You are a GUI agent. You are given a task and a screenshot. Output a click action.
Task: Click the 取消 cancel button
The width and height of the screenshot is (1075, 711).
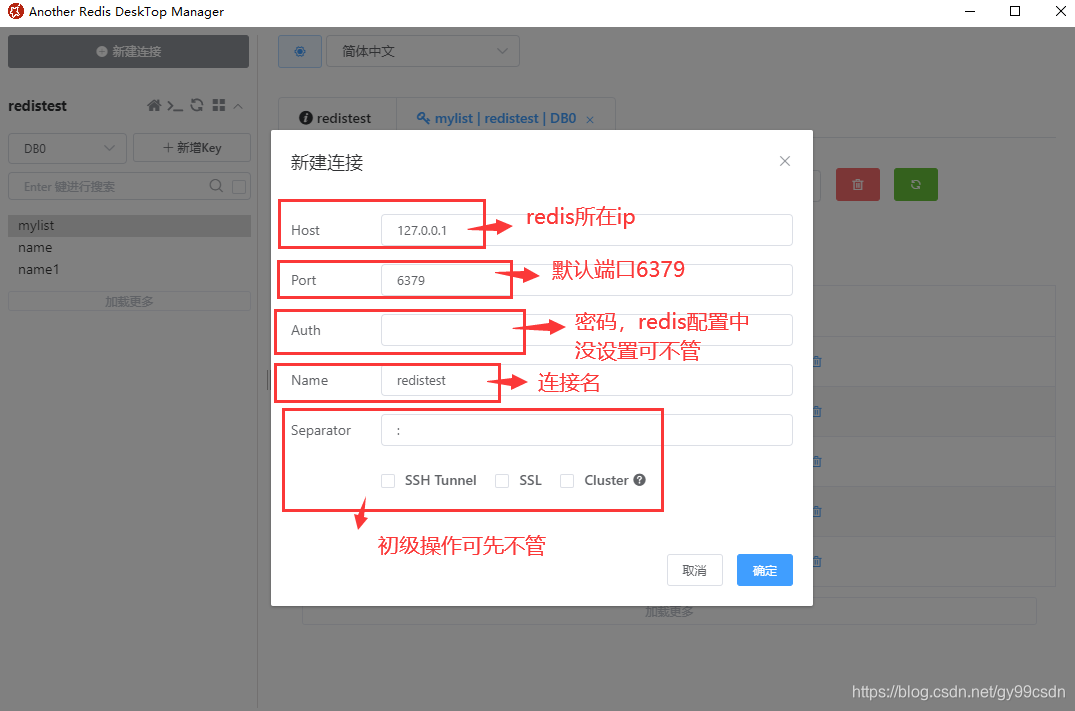coord(694,570)
